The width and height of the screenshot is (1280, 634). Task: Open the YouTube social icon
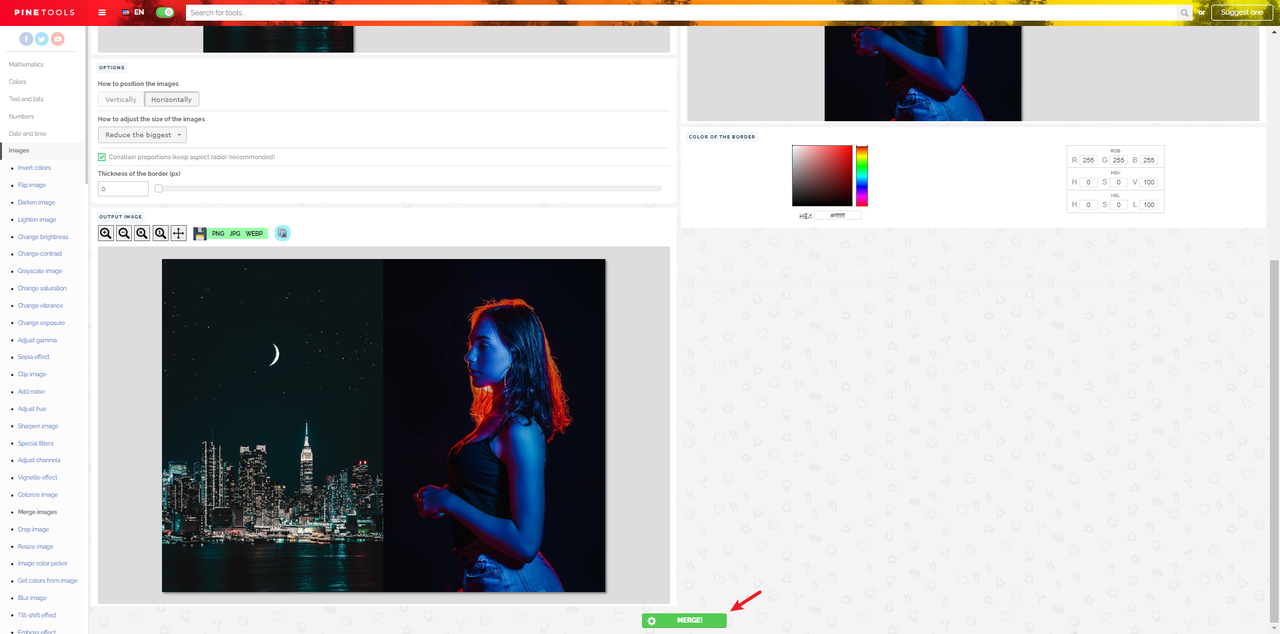point(57,39)
